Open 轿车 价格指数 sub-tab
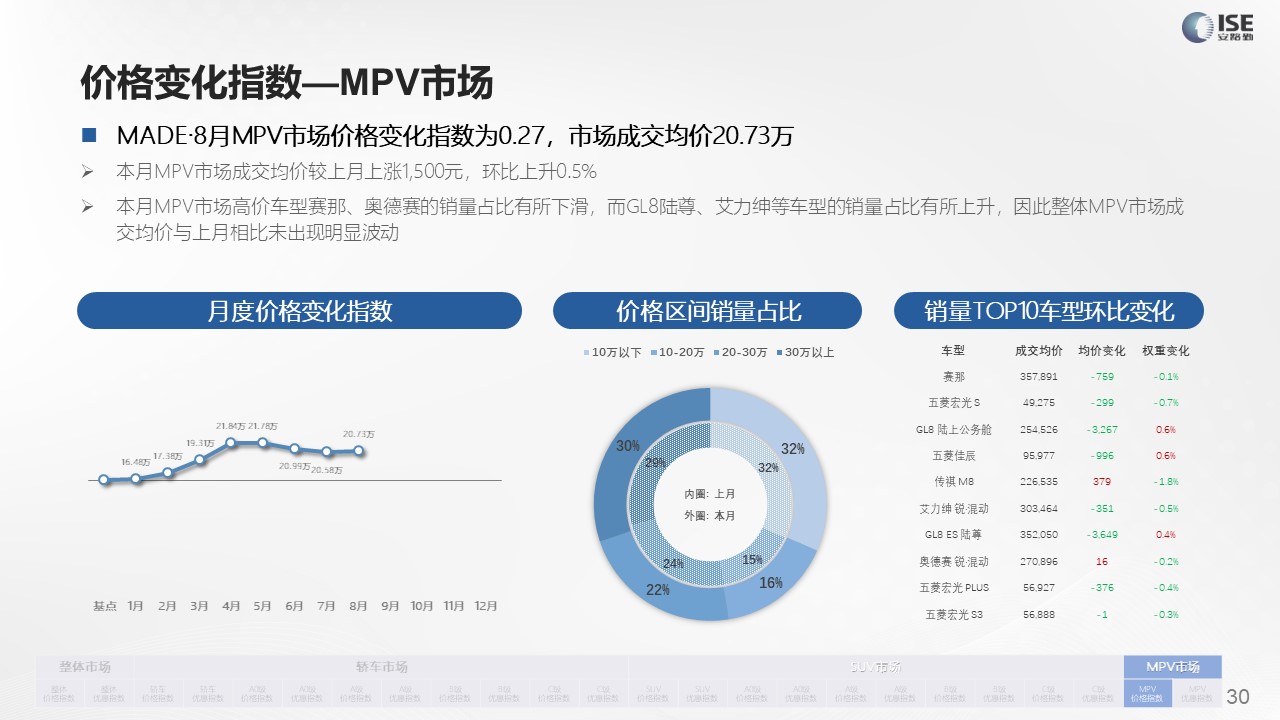 click(x=159, y=692)
